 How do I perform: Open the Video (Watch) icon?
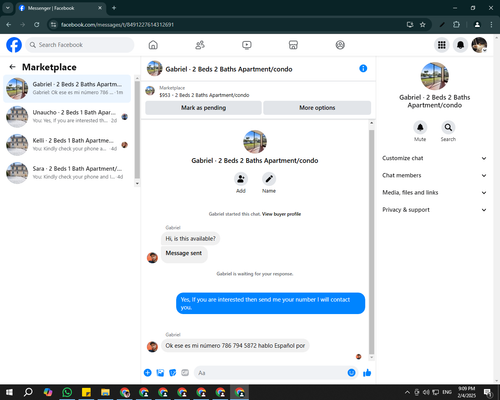click(x=247, y=45)
